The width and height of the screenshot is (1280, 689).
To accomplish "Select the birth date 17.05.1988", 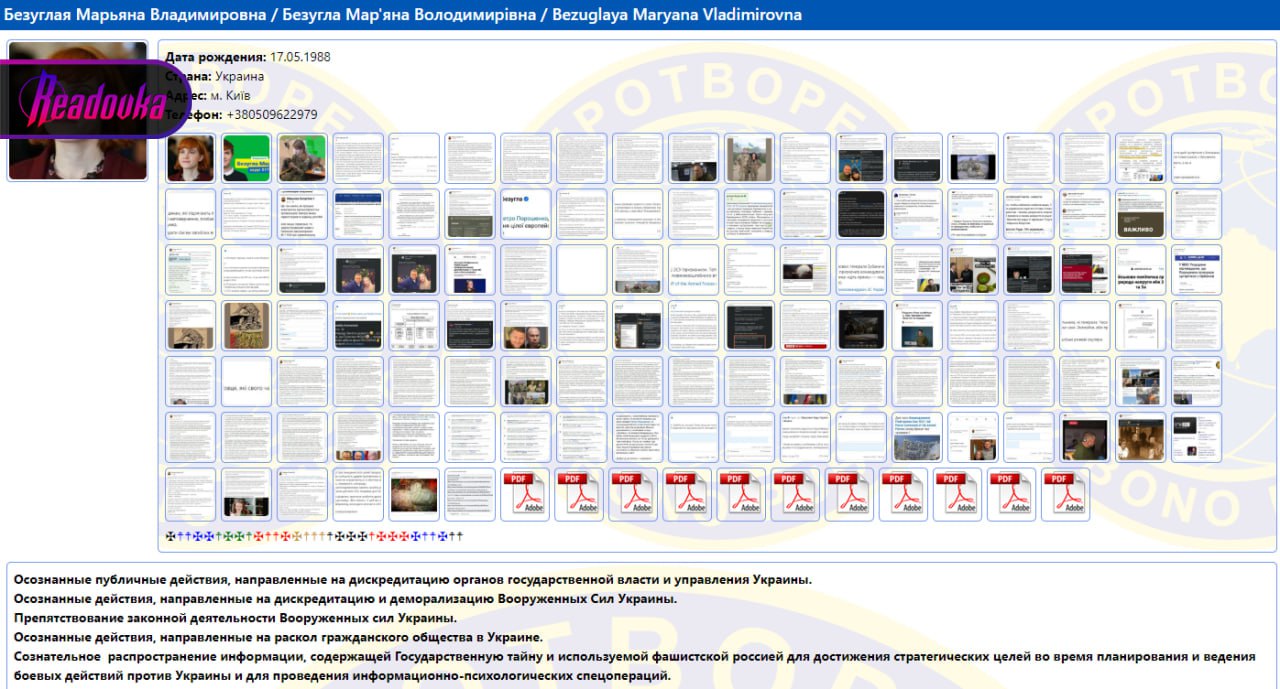I will [x=300, y=57].
